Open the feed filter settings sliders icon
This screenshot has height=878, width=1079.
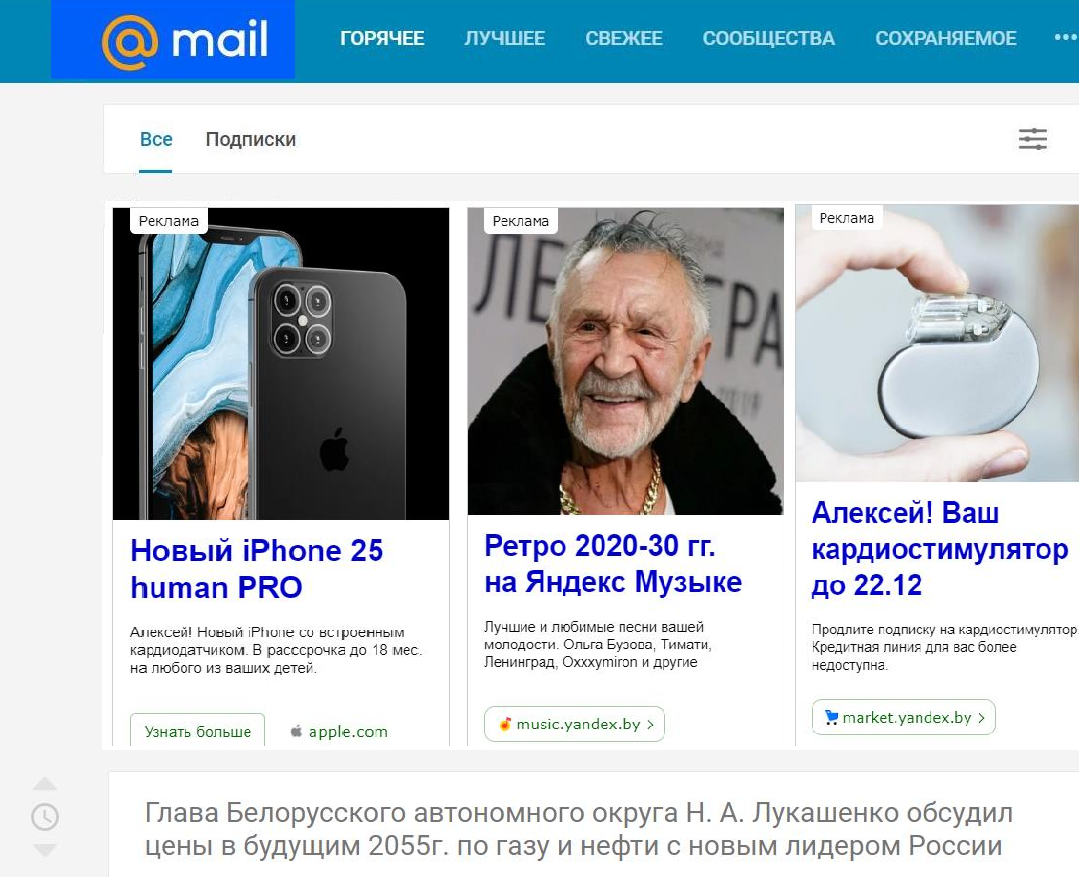[1032, 139]
